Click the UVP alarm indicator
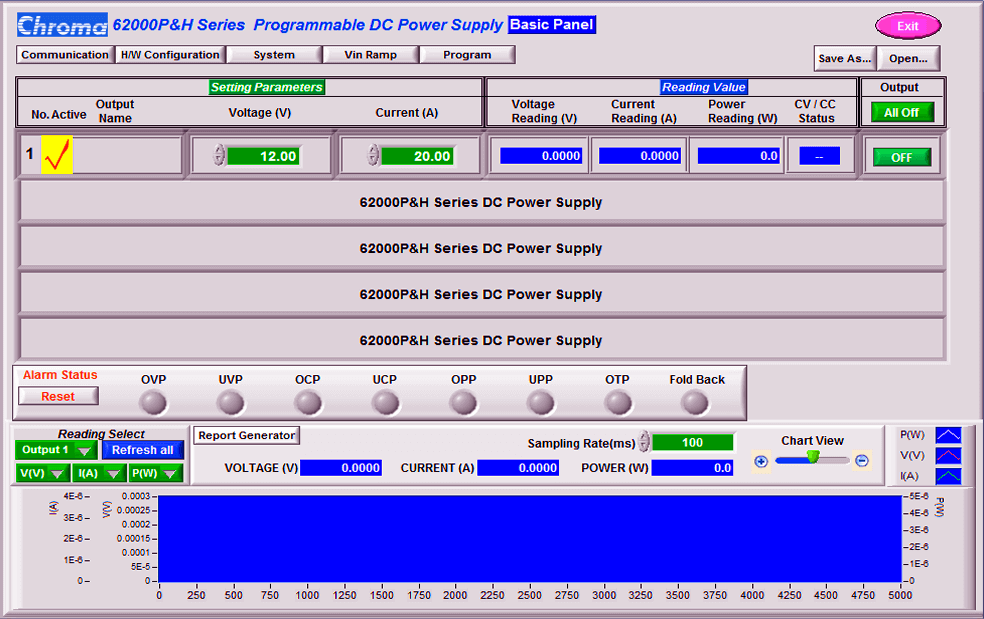Screen dimensions: 984x619 231,402
